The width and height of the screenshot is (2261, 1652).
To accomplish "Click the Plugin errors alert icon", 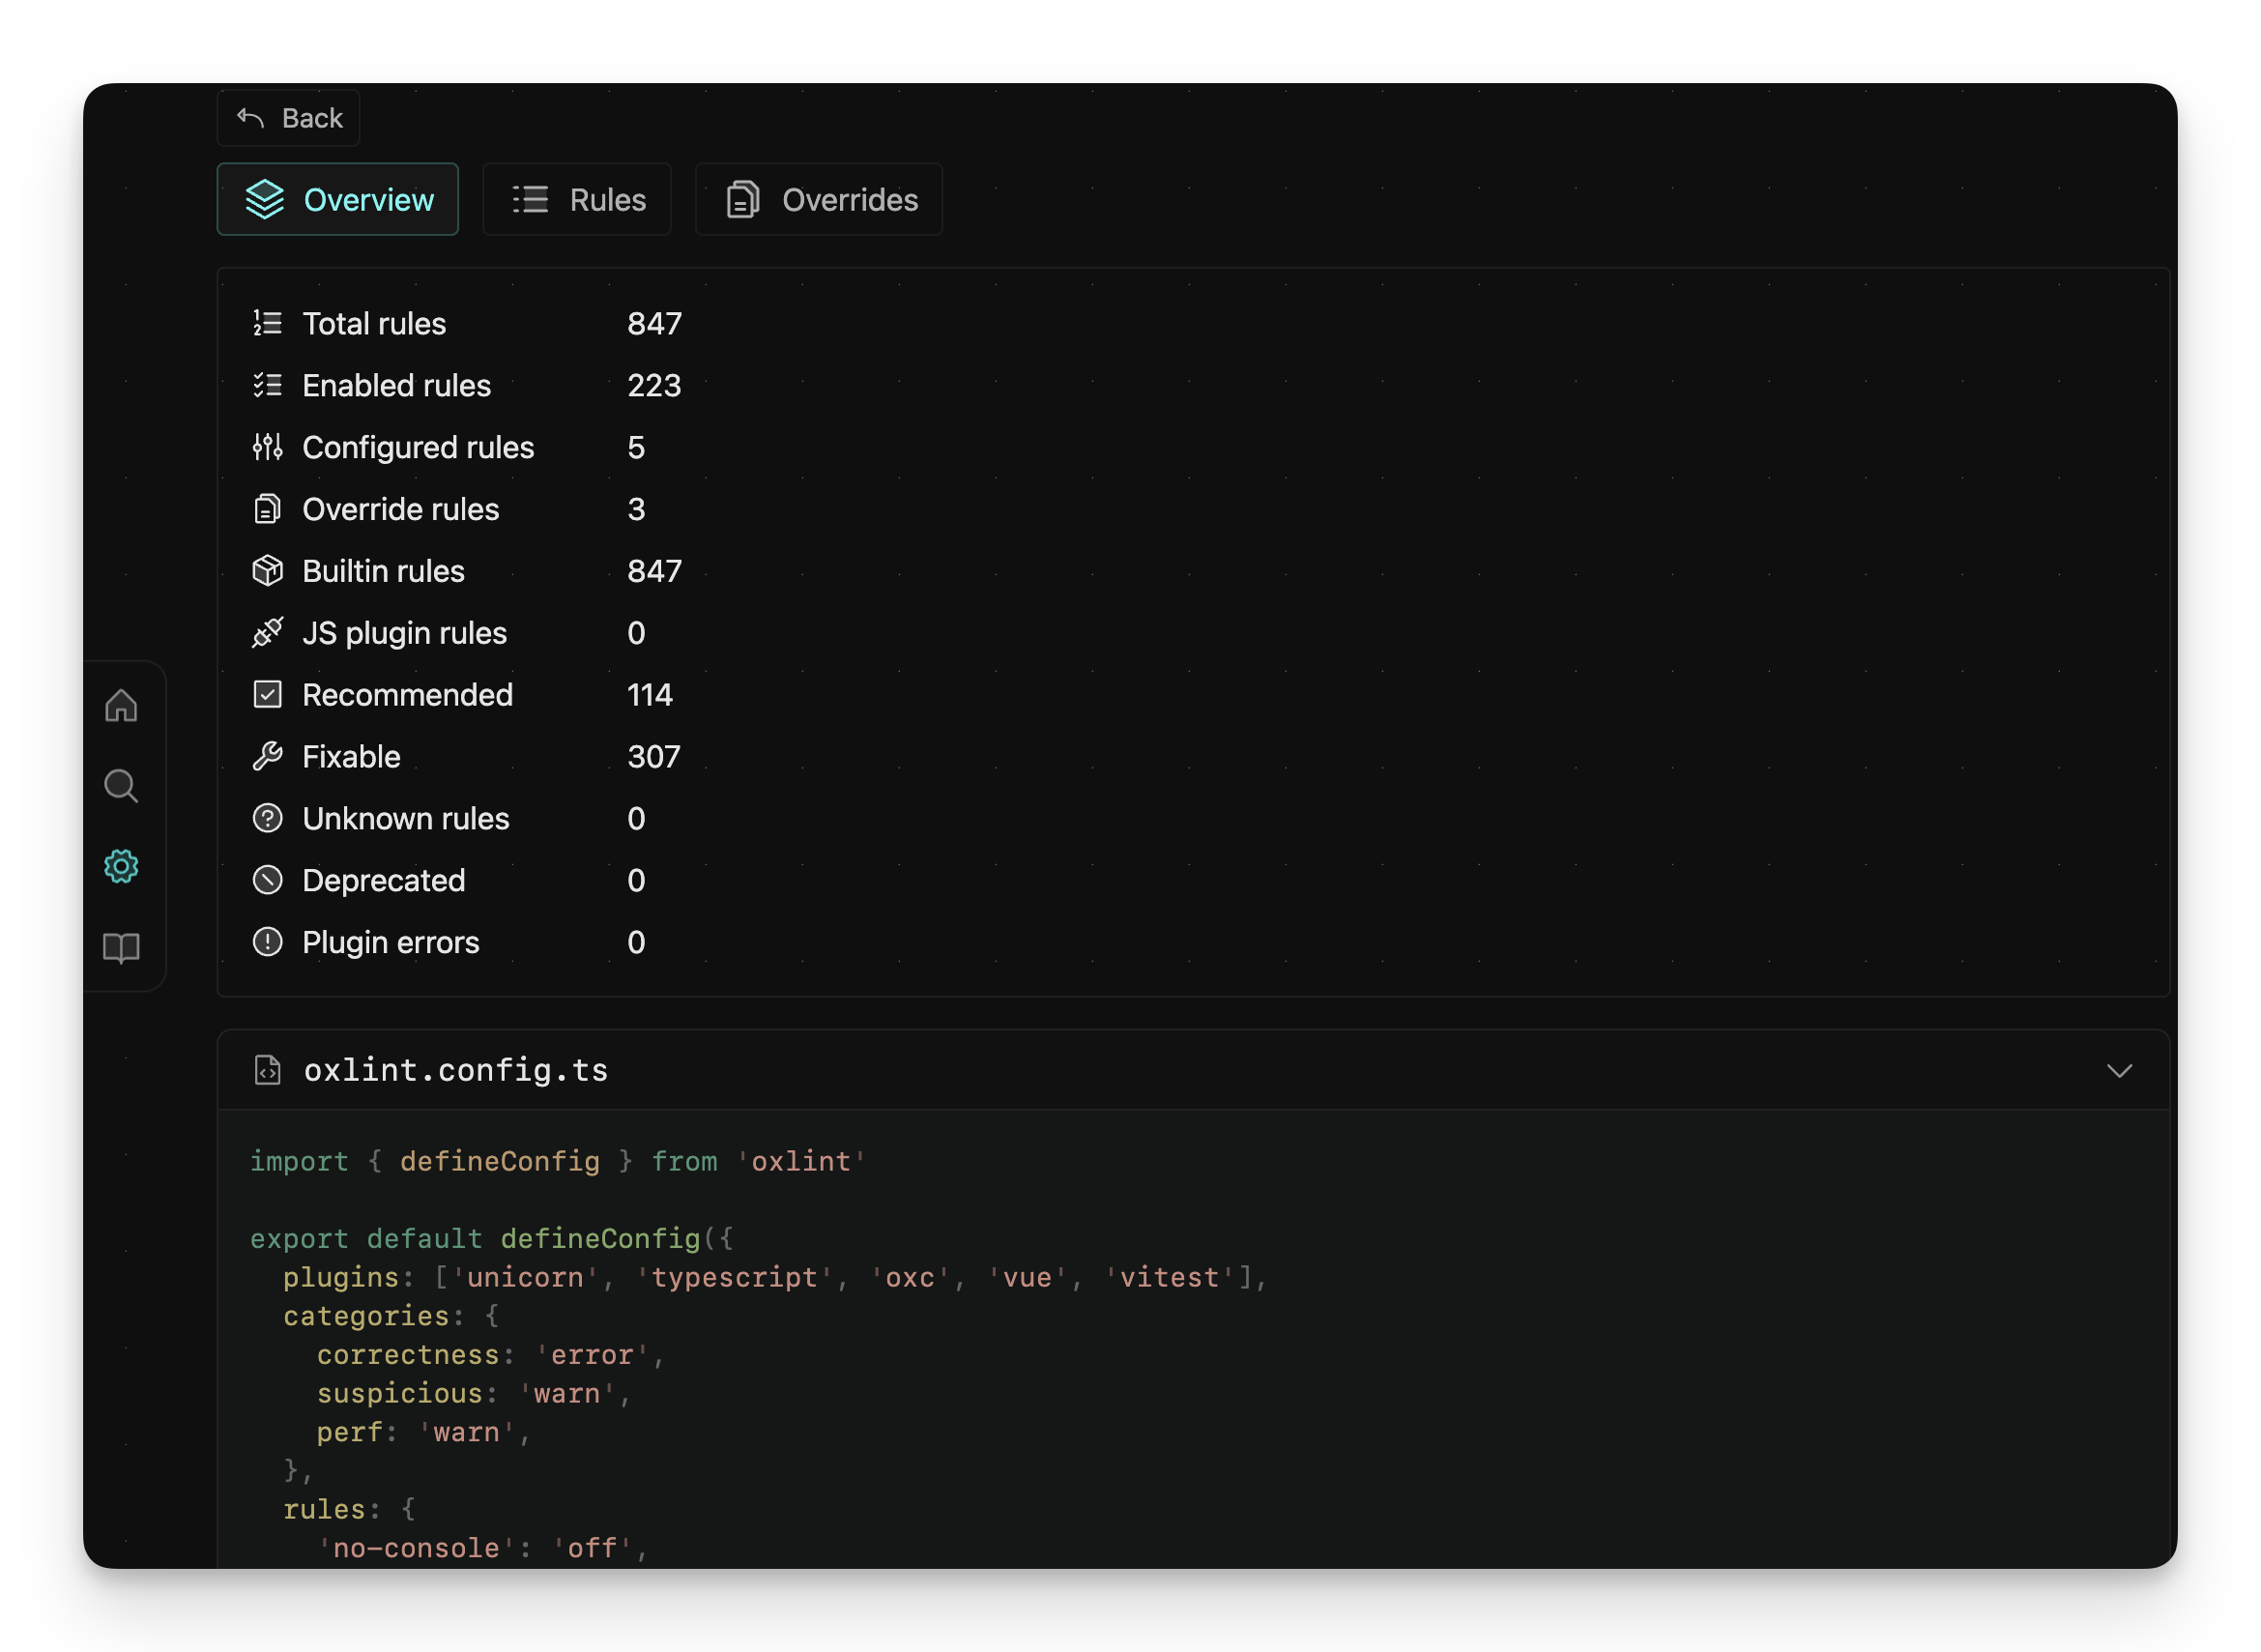I will click(x=267, y=943).
